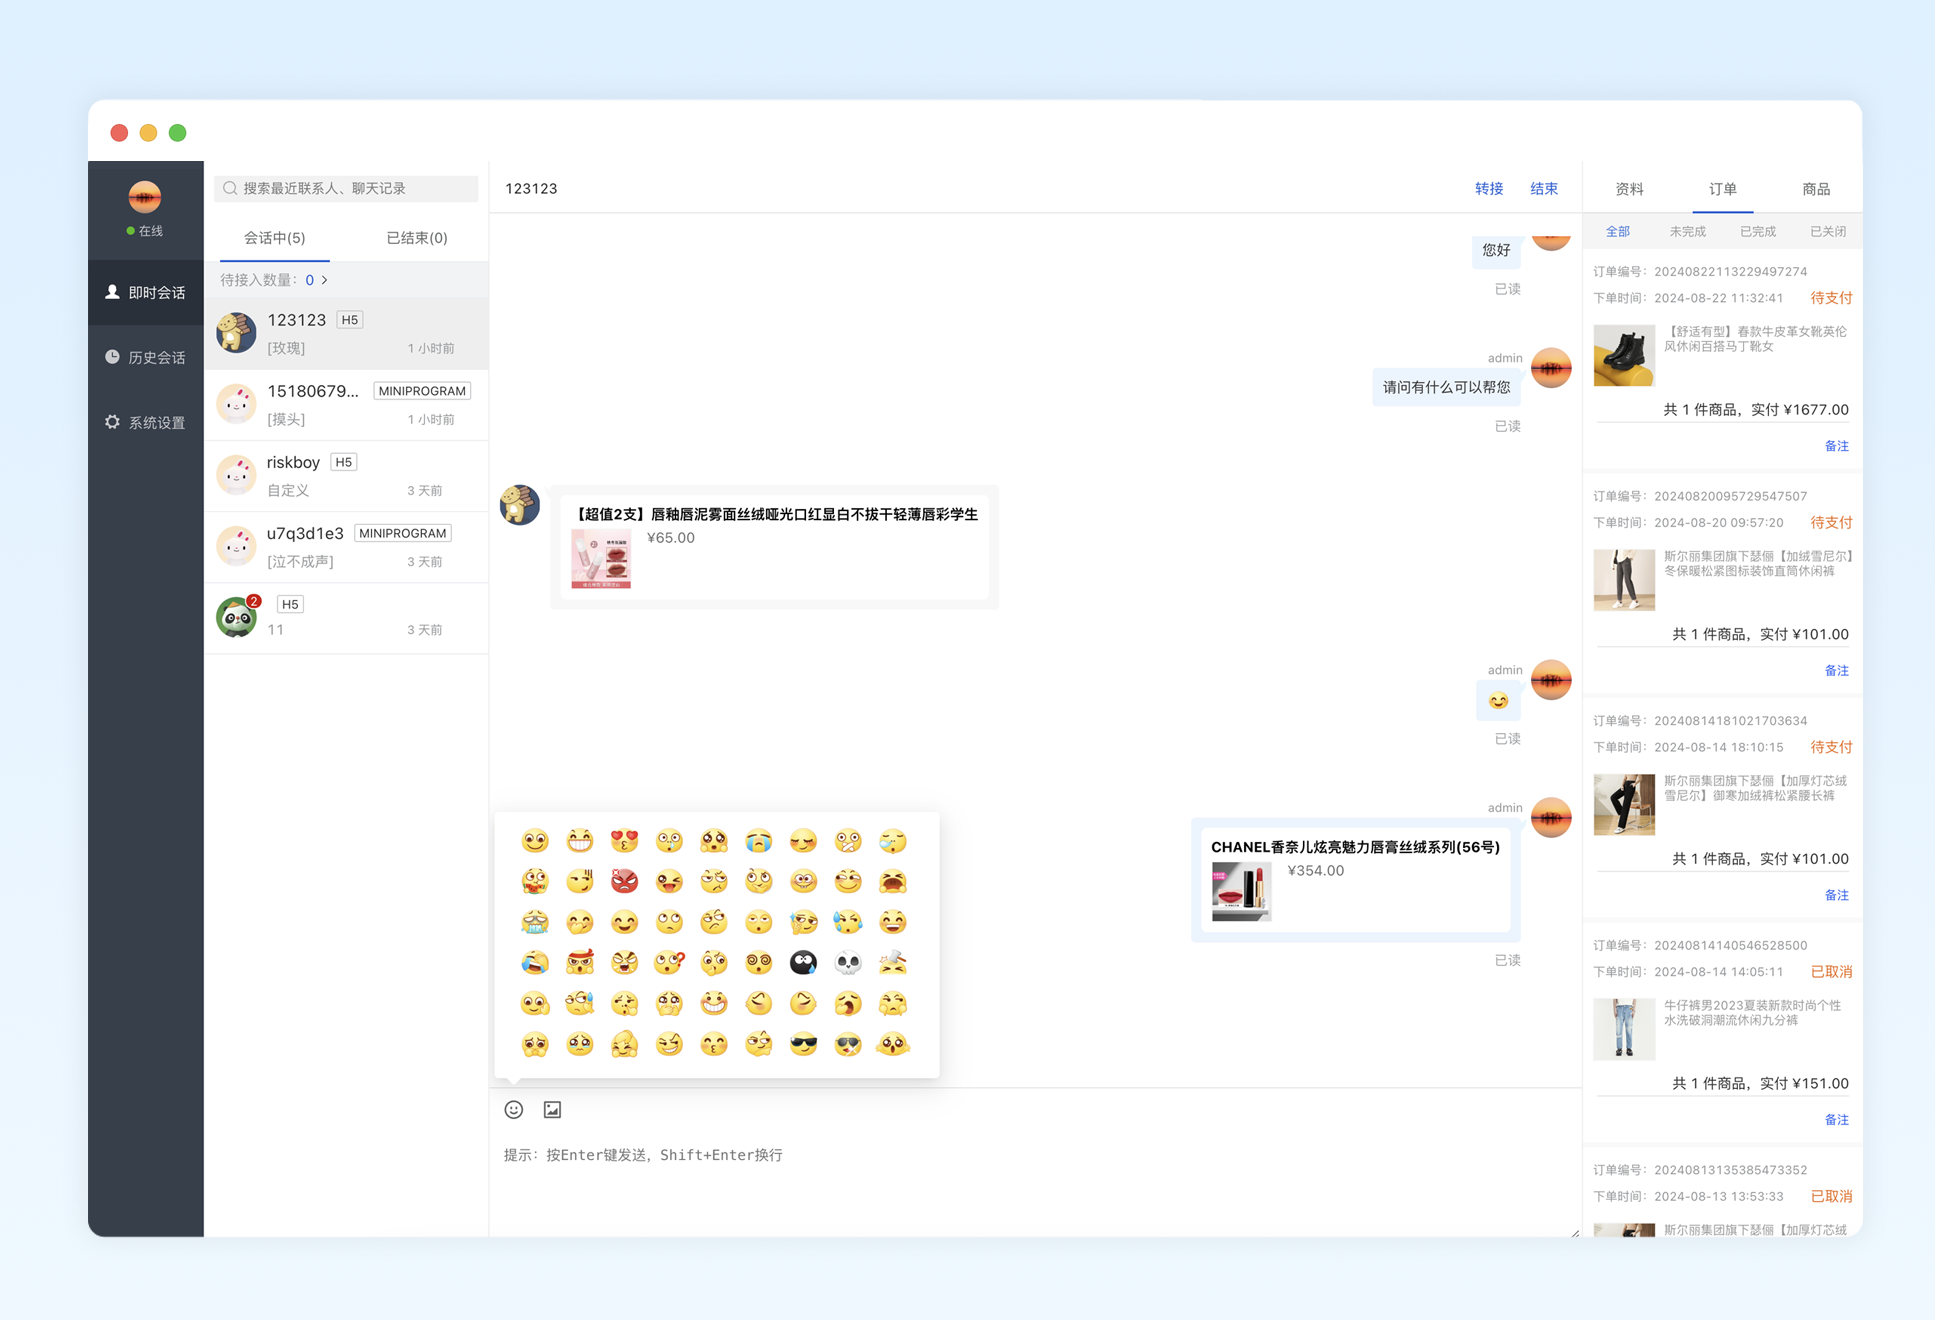The width and height of the screenshot is (1935, 1320).
Task: Insert the black sweating face emoji
Action: pyautogui.click(x=803, y=963)
